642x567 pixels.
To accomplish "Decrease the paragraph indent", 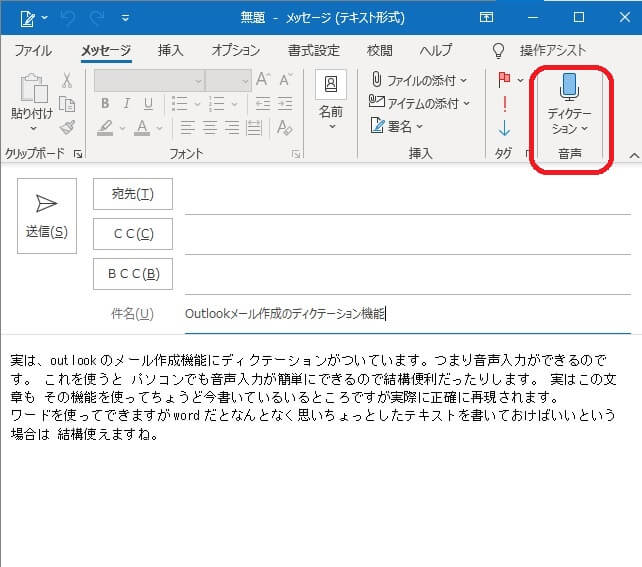I will [x=262, y=104].
